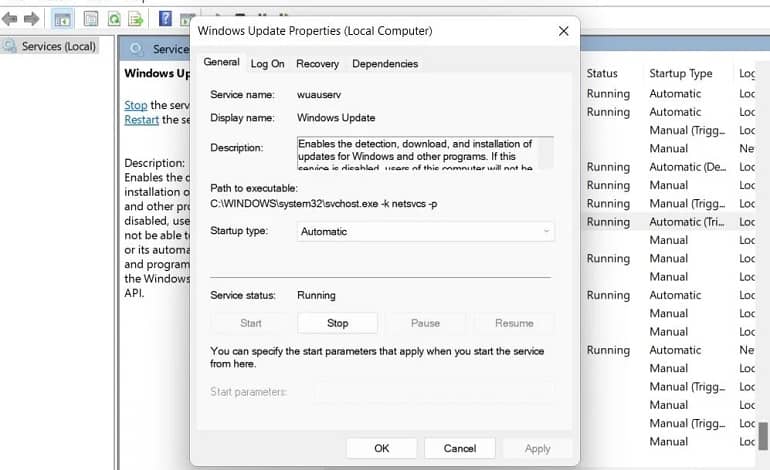
Task: Sort by the Startup Type column header
Action: 681,73
